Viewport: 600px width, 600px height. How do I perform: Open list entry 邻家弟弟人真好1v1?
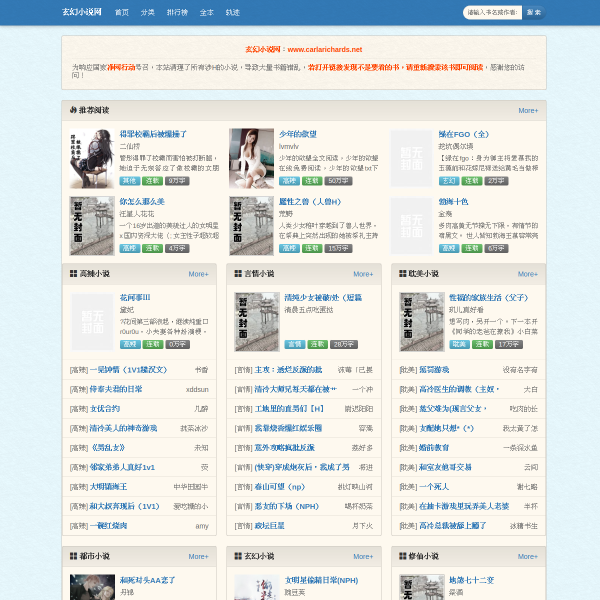[x=122, y=467]
